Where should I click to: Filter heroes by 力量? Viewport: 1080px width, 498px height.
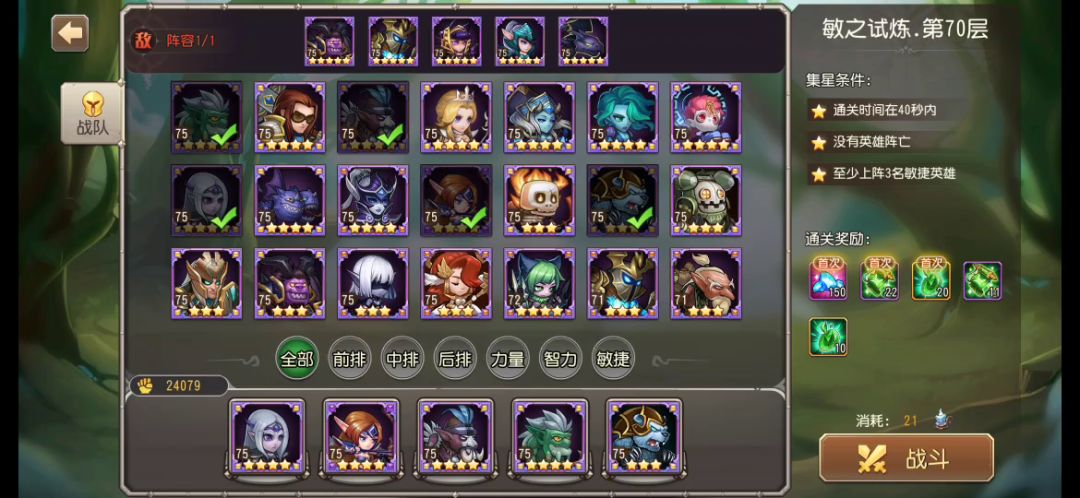tap(508, 359)
